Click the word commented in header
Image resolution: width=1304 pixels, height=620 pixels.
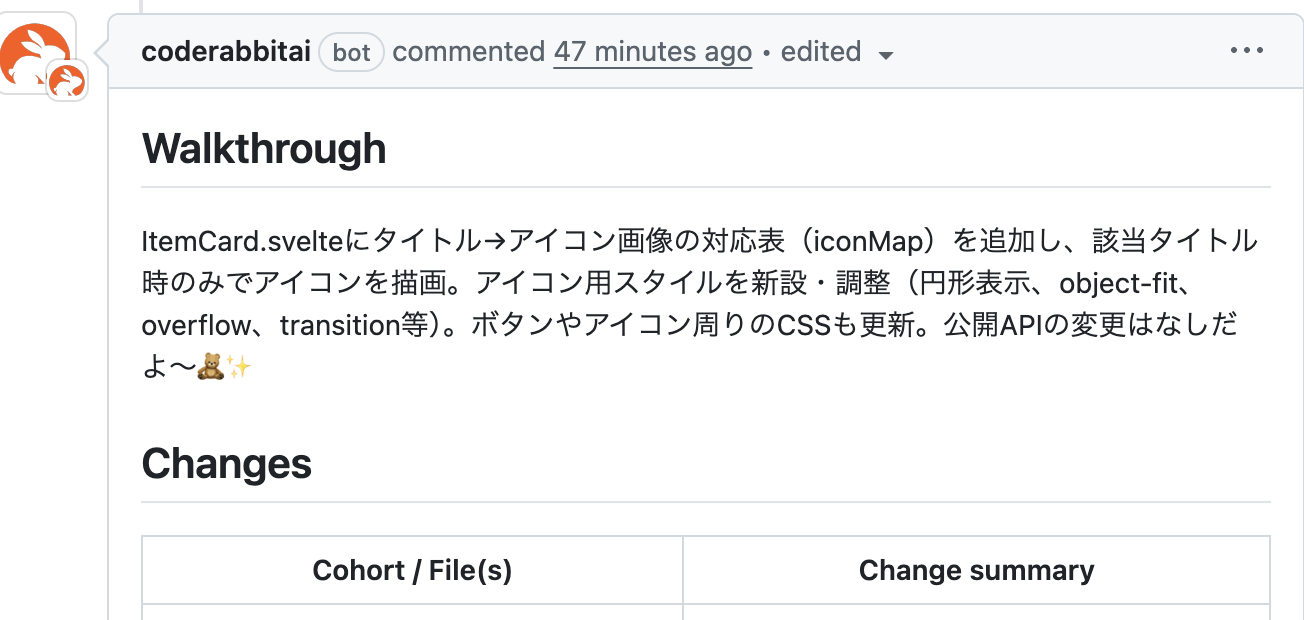[469, 52]
